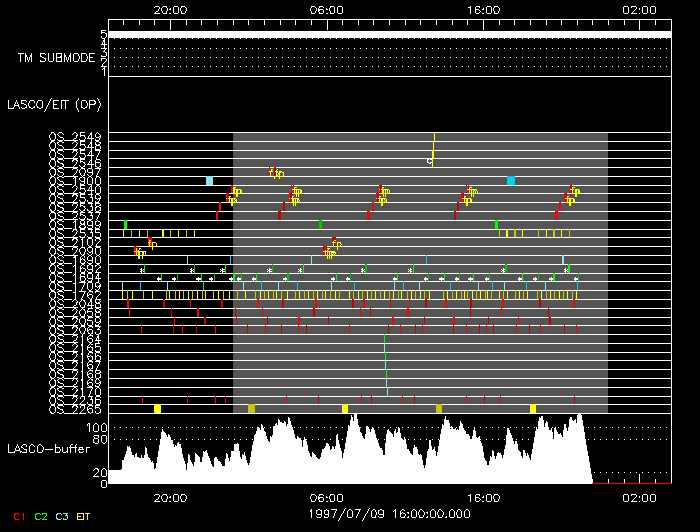The image size is (700, 532).
Task: Click the cyan block on row OS_1900 left
Action: [x=210, y=181]
